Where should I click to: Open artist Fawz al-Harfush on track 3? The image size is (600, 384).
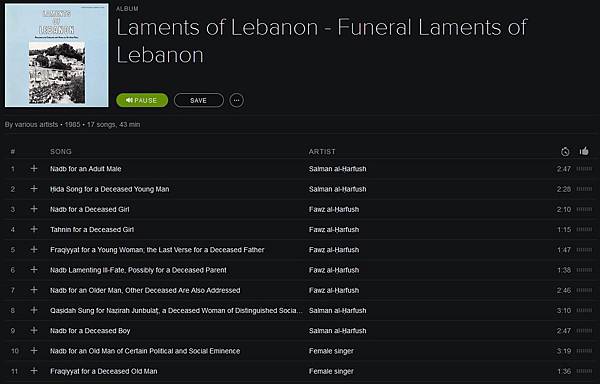tap(334, 209)
